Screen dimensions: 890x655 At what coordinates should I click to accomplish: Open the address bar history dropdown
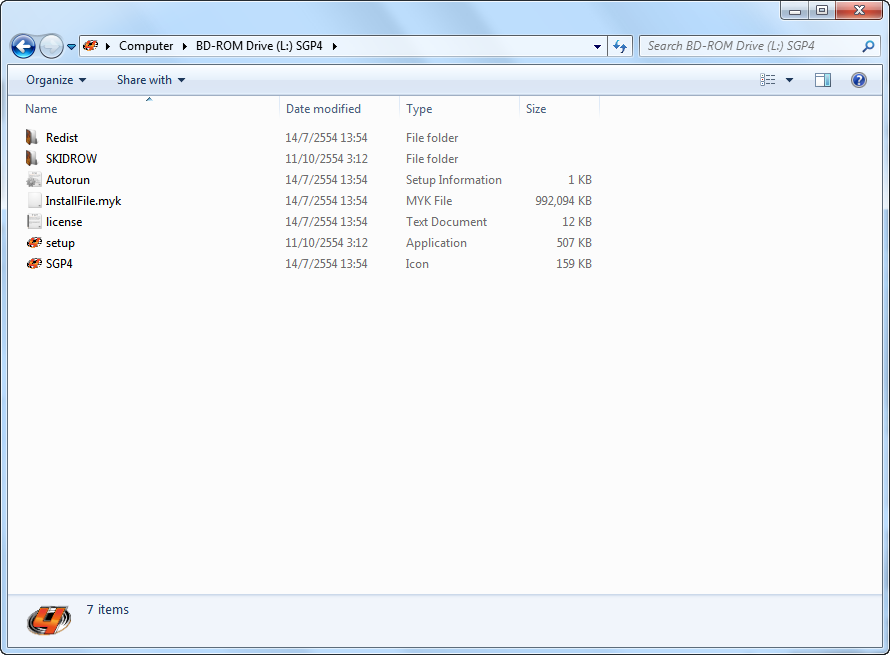597,47
